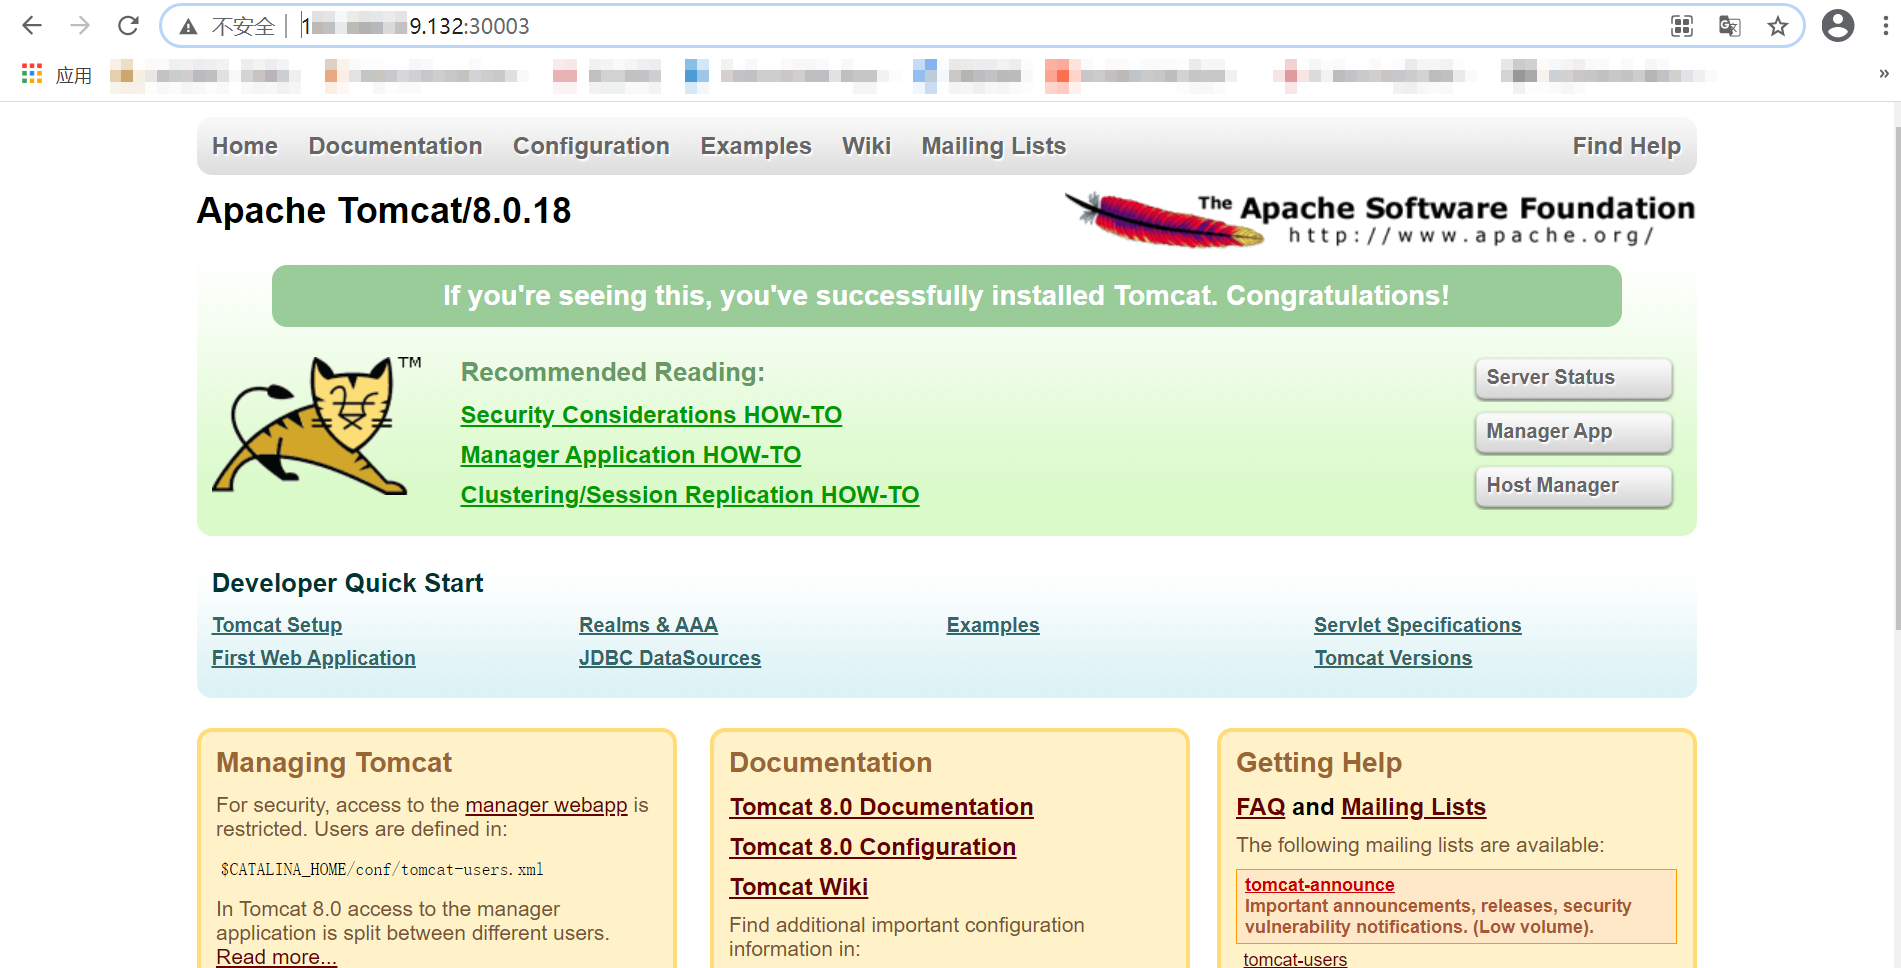This screenshot has height=968, width=1901.
Task: Open the manager webapp link
Action: click(x=546, y=805)
